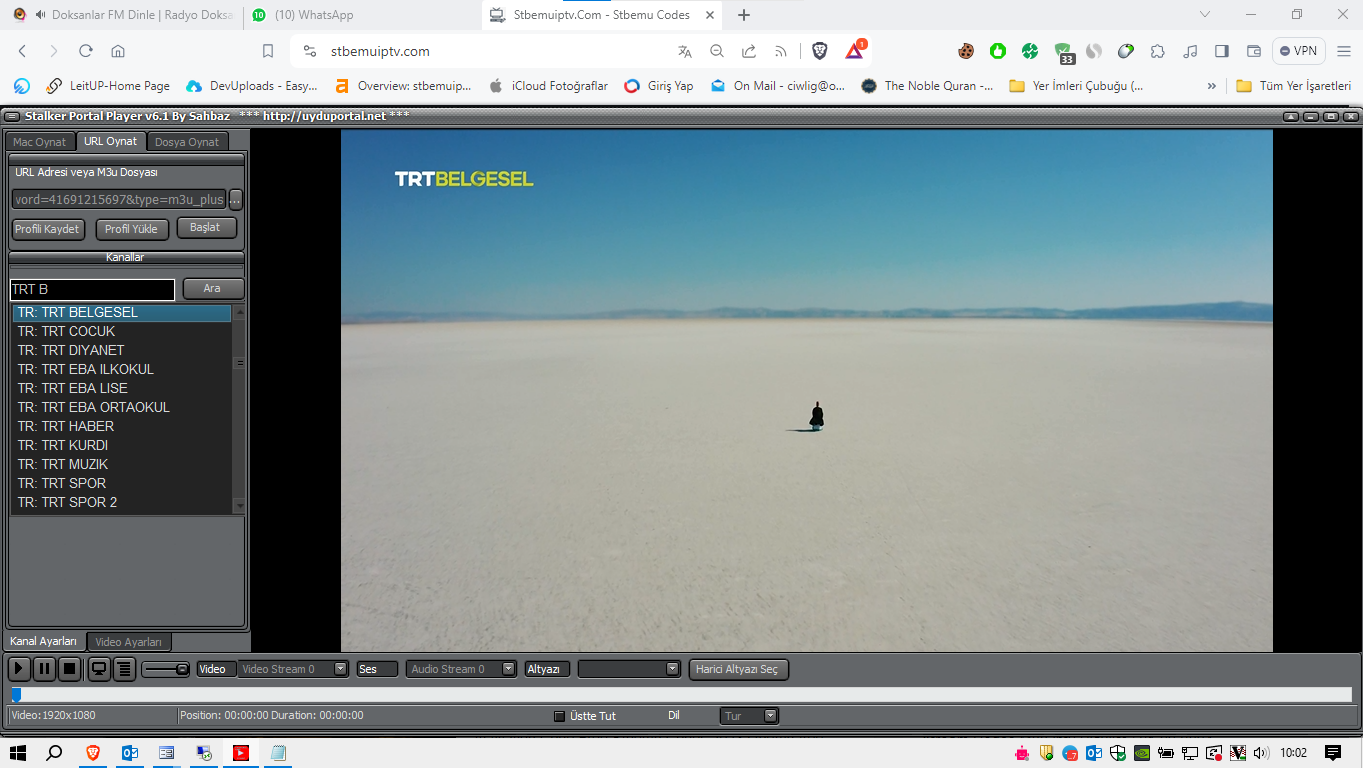
Task: Expand hidden bookmarks with the » chevron
Action: (1212, 86)
